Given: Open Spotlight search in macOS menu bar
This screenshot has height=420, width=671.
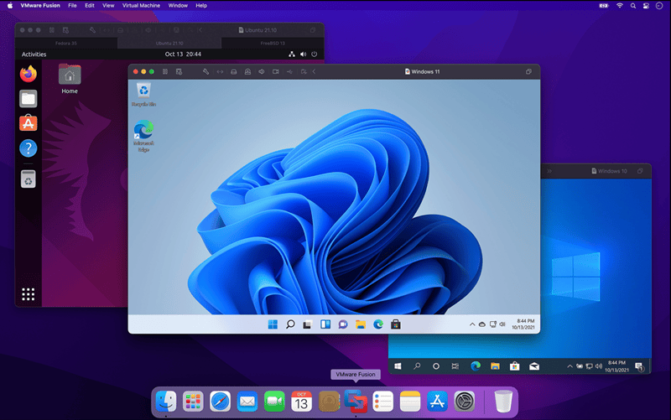Looking at the screenshot, I should (633, 6).
